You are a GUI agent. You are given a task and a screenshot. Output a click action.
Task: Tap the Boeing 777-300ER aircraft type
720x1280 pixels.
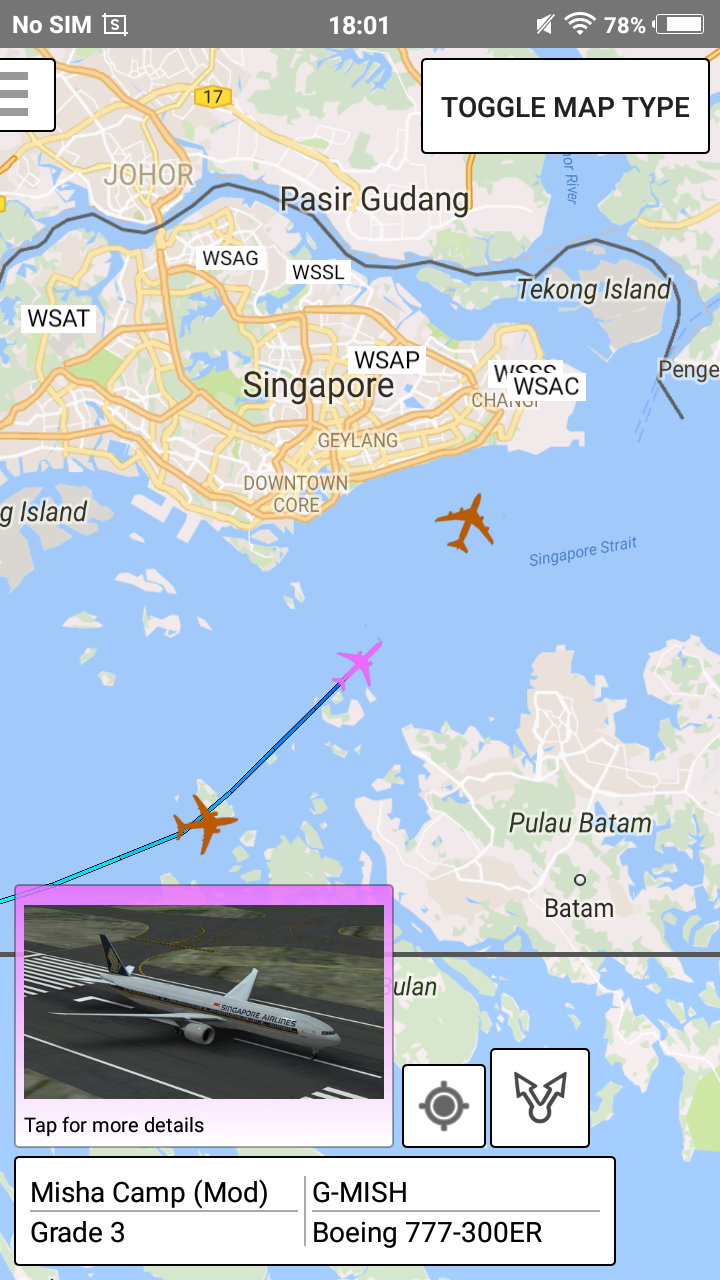pos(428,1232)
